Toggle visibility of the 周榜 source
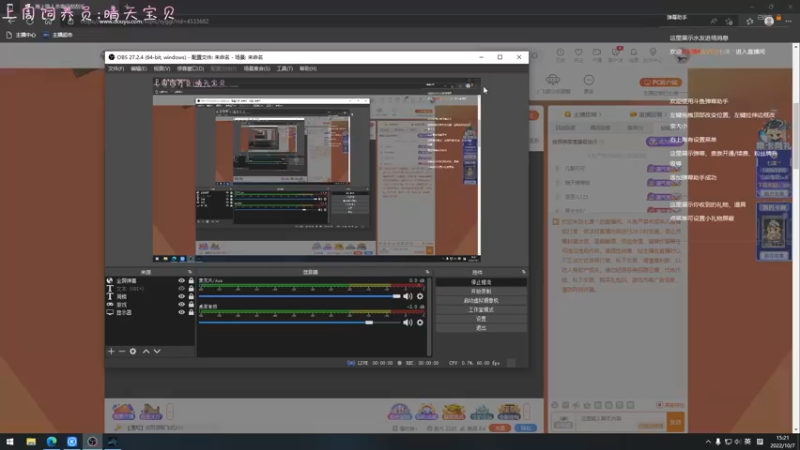This screenshot has height=450, width=800. [x=181, y=296]
